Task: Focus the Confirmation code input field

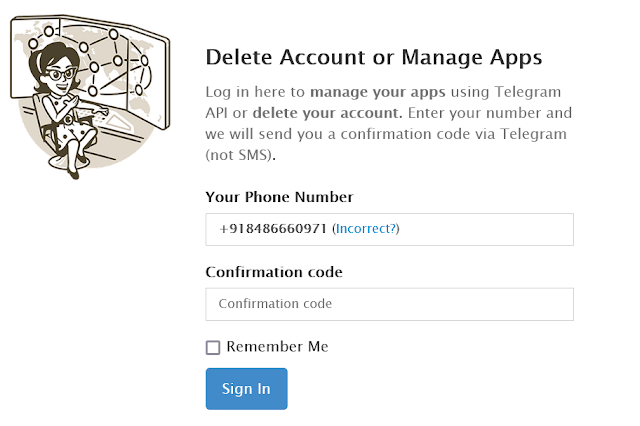Action: (x=389, y=304)
